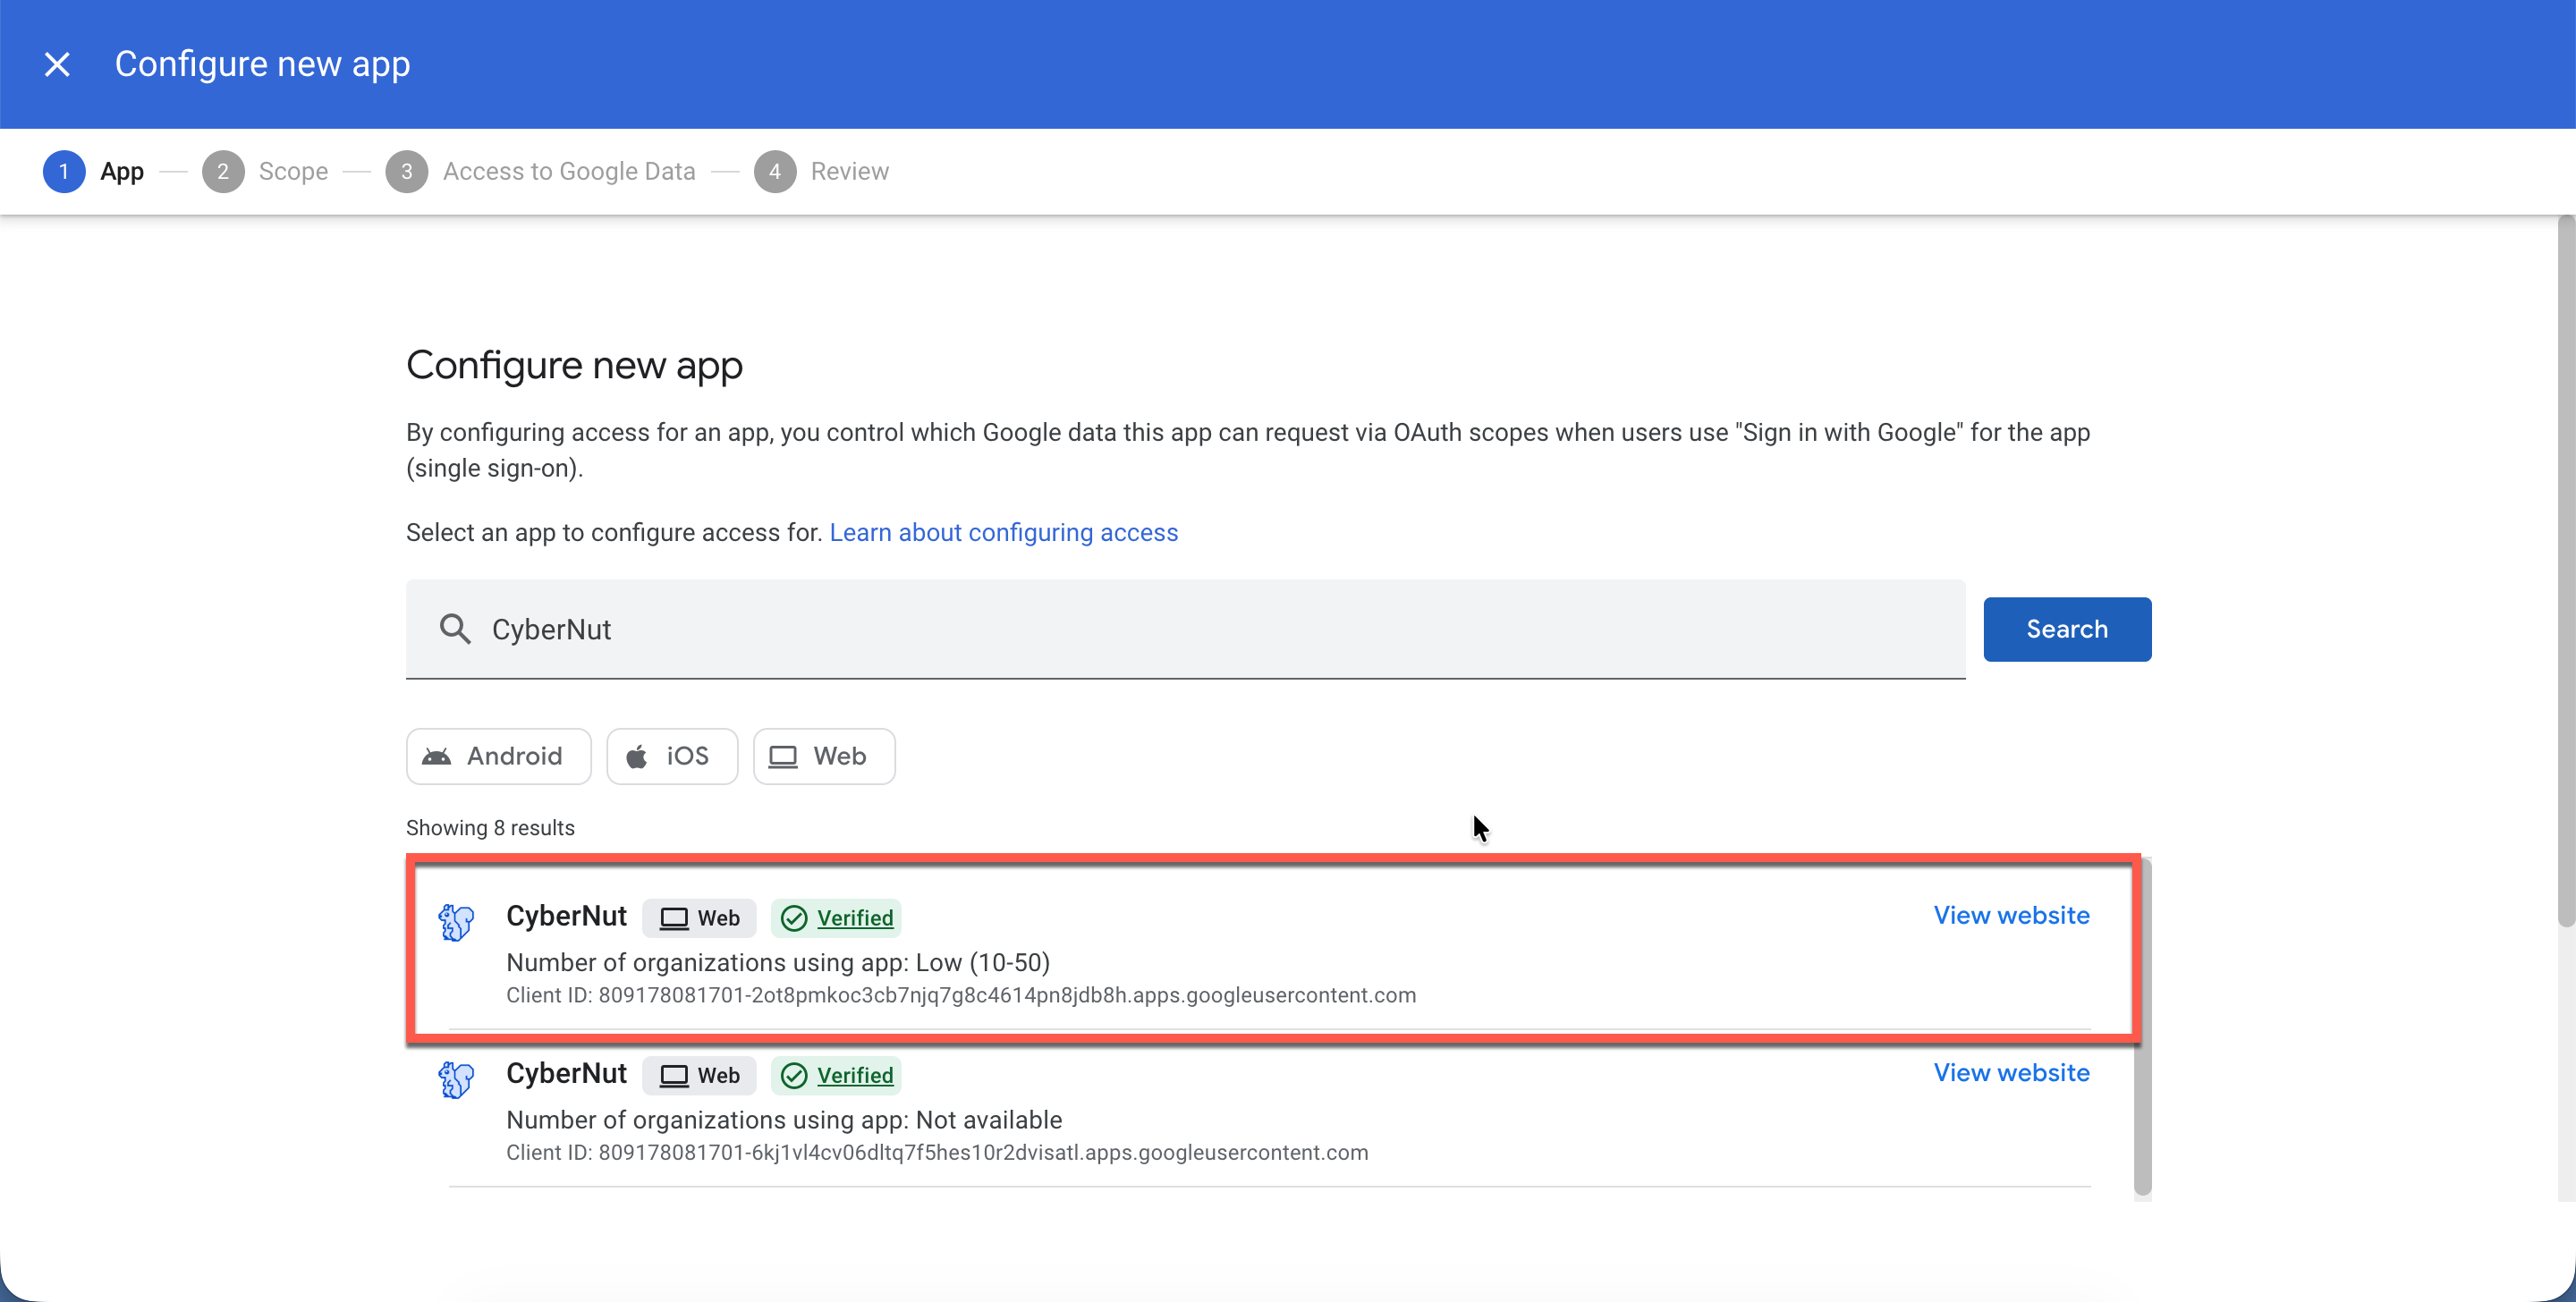
Task: Click the magnifier icon in search field
Action: click(455, 629)
